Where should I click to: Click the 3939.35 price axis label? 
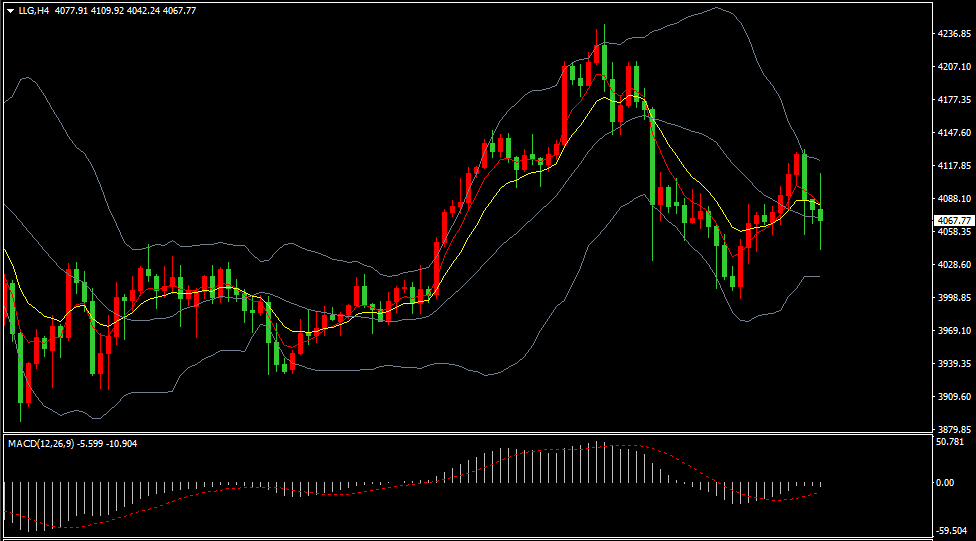(954, 364)
